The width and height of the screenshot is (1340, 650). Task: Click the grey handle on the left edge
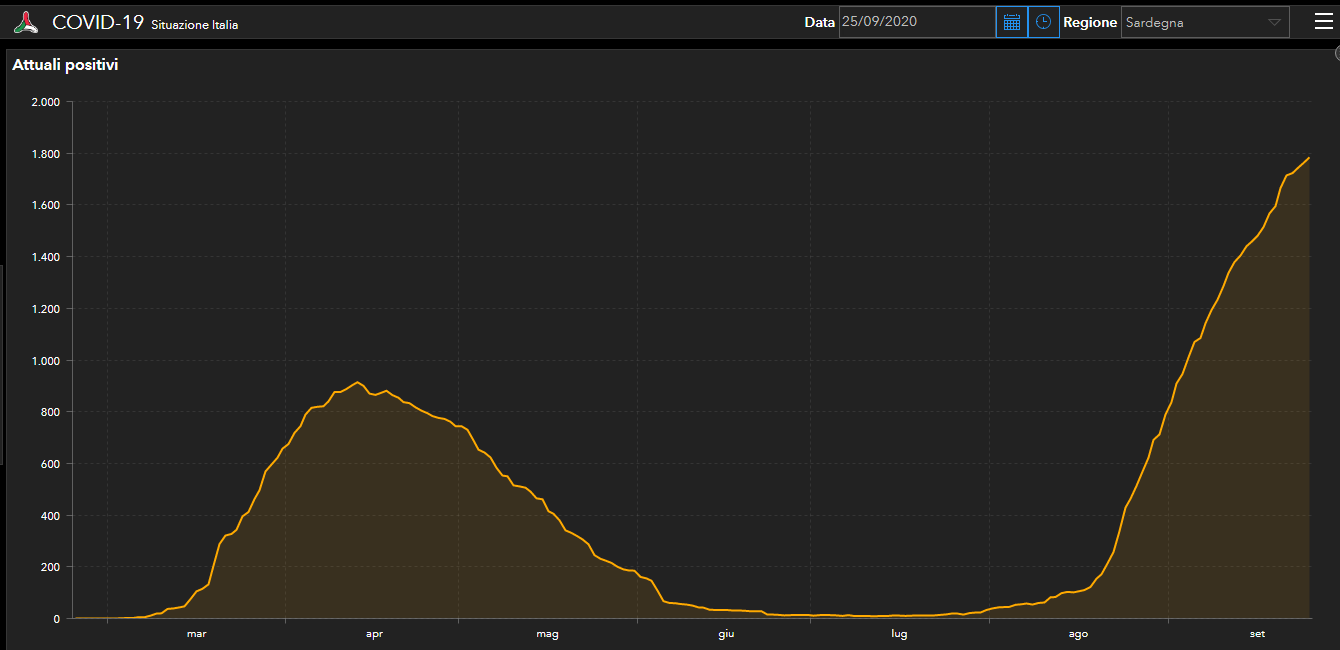click(x=2, y=365)
